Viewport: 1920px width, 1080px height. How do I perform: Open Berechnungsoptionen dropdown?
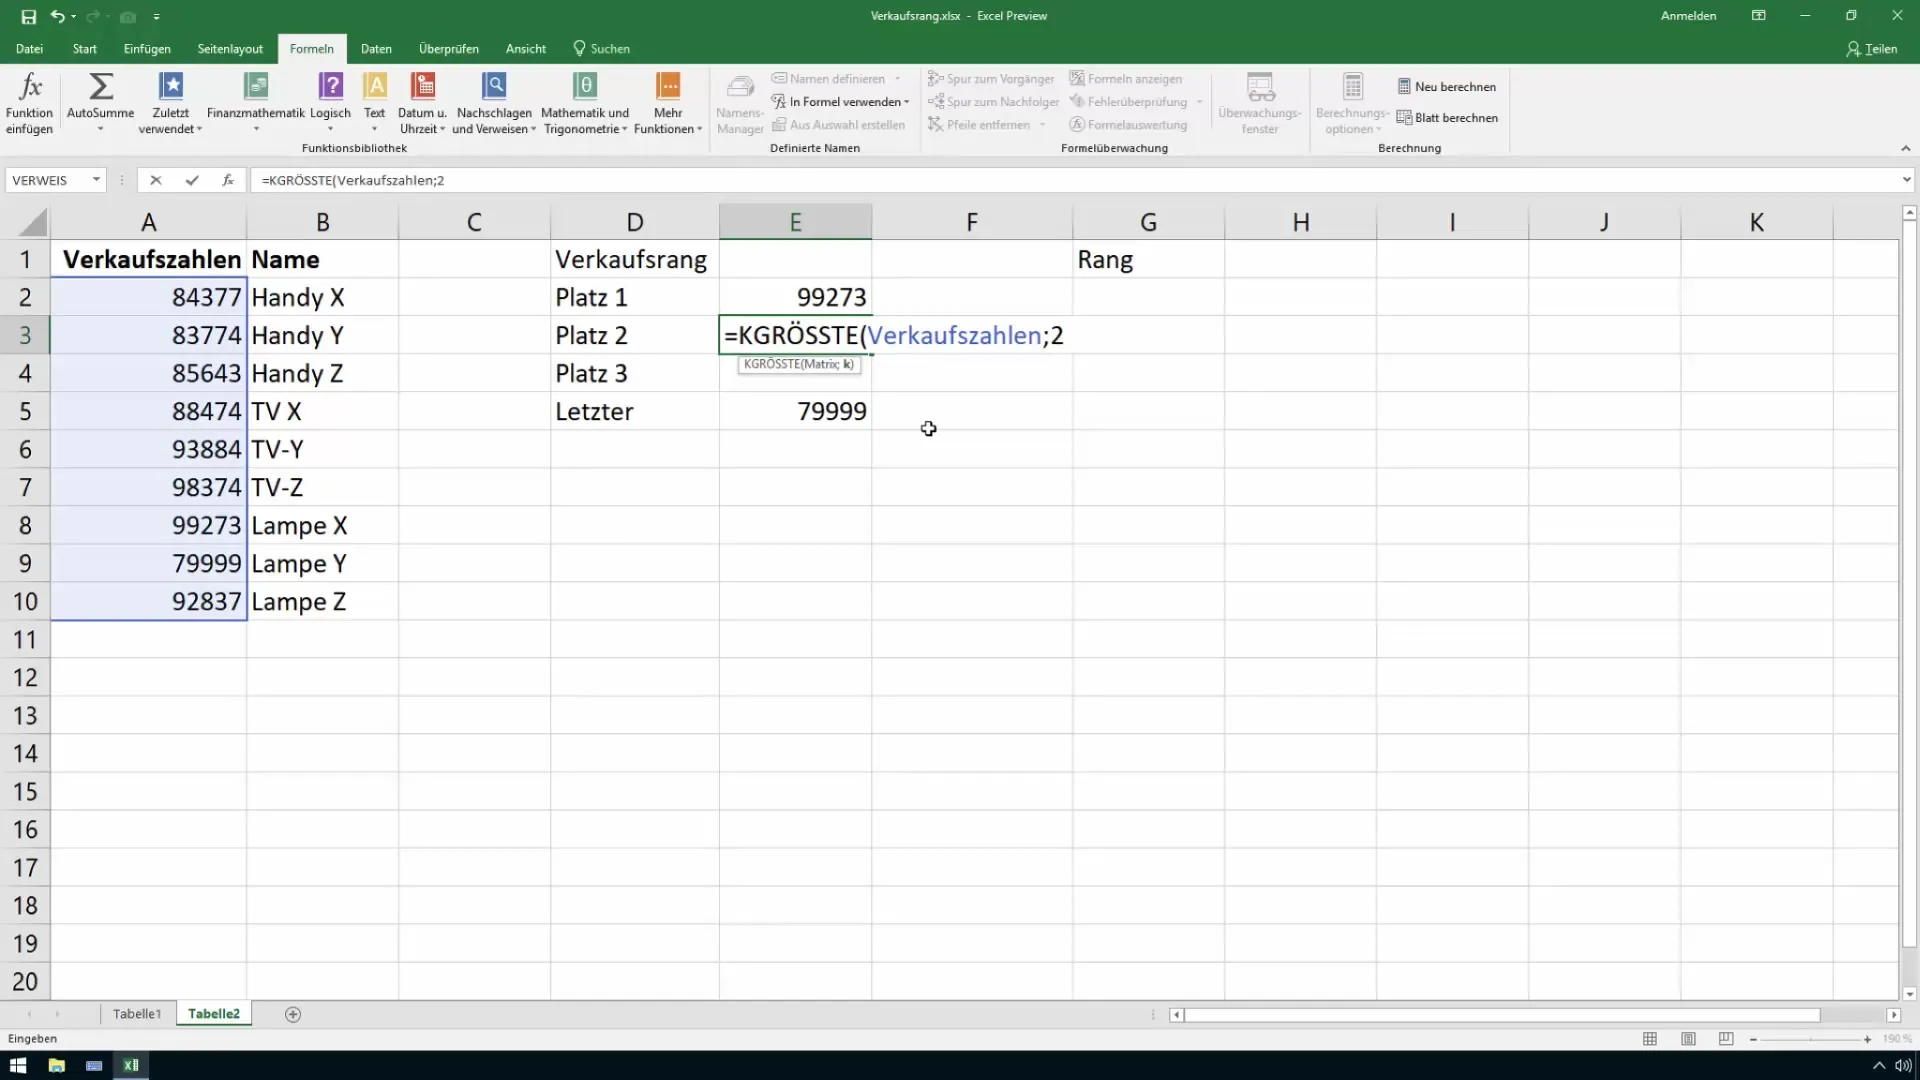1352,103
